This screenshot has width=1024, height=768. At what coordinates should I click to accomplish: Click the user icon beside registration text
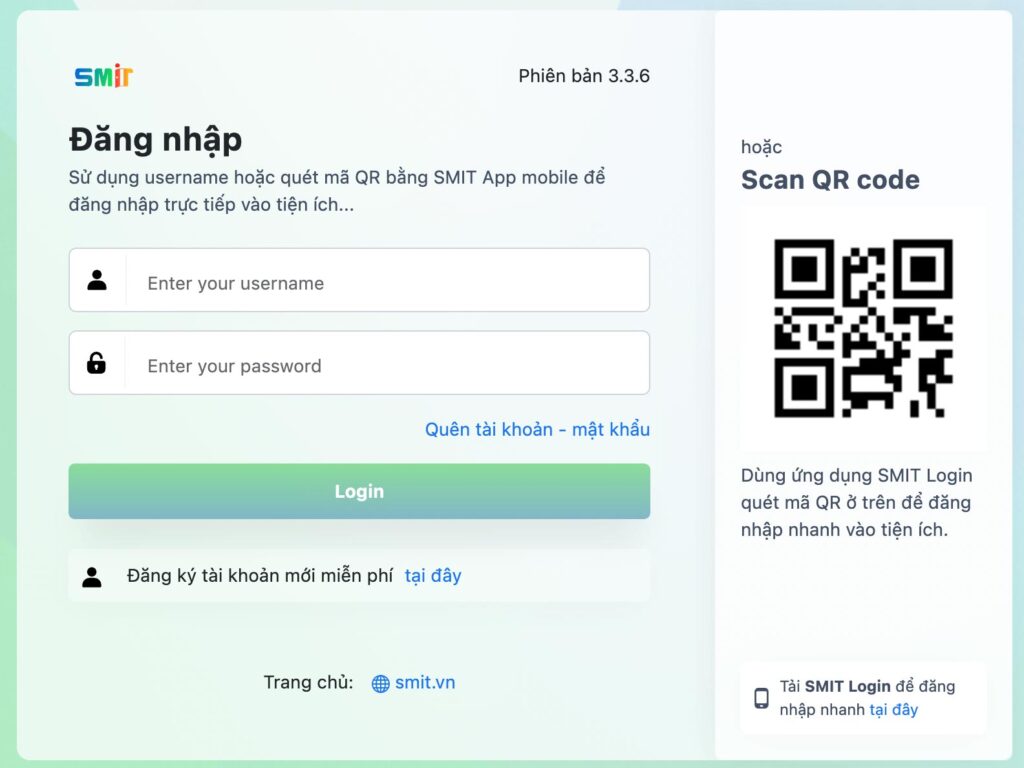[x=93, y=574]
